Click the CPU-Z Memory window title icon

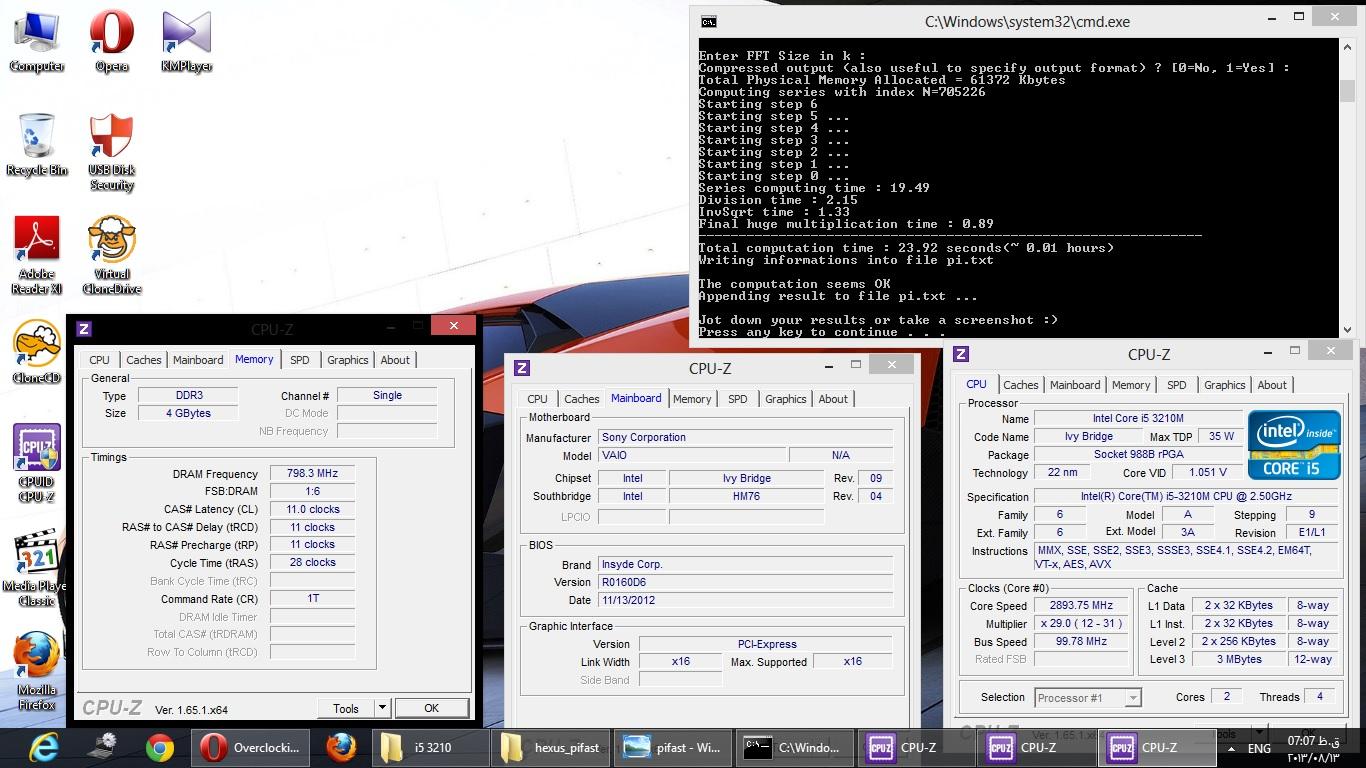point(84,328)
